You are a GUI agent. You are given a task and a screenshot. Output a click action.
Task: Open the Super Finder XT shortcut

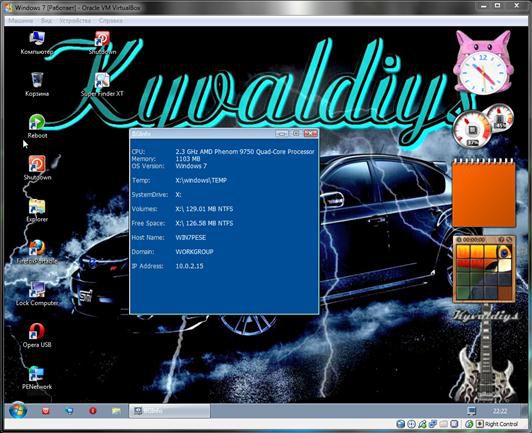tap(102, 84)
